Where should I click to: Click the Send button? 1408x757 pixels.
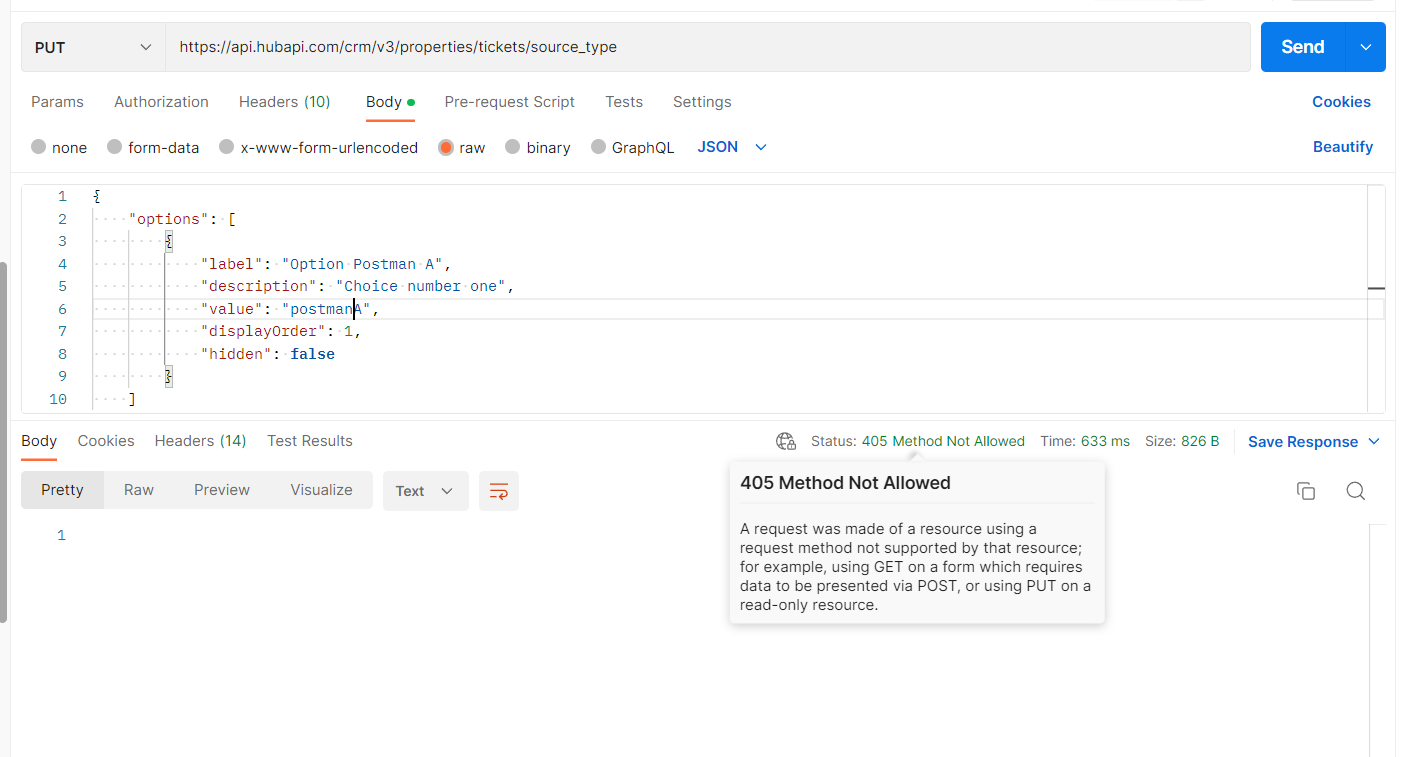click(1301, 46)
